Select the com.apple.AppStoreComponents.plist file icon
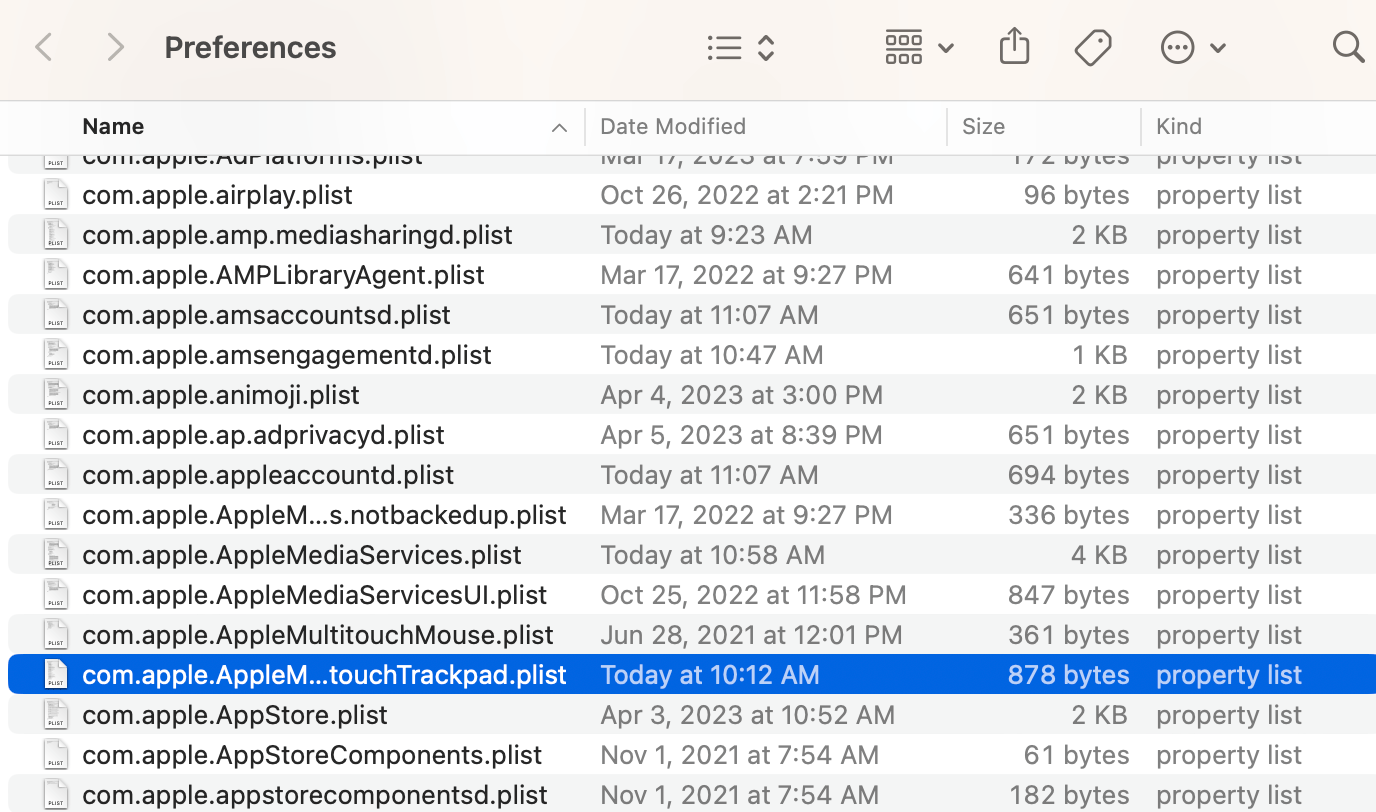This screenshot has height=812, width=1376. tap(56, 755)
